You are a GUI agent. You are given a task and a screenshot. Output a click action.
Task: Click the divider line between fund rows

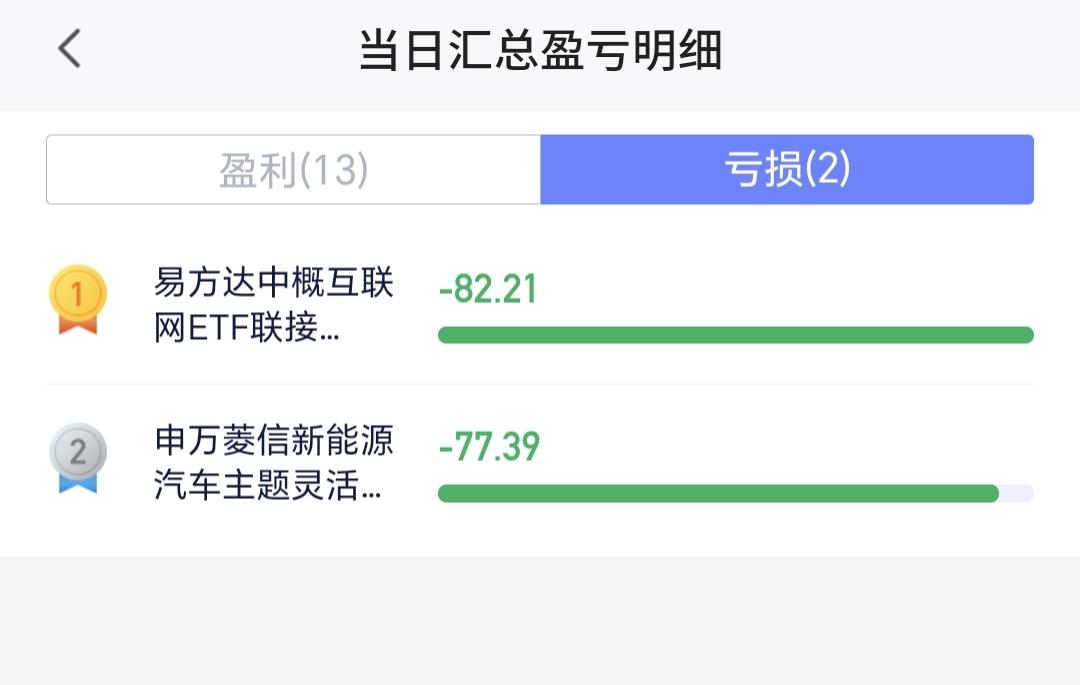pyautogui.click(x=540, y=384)
